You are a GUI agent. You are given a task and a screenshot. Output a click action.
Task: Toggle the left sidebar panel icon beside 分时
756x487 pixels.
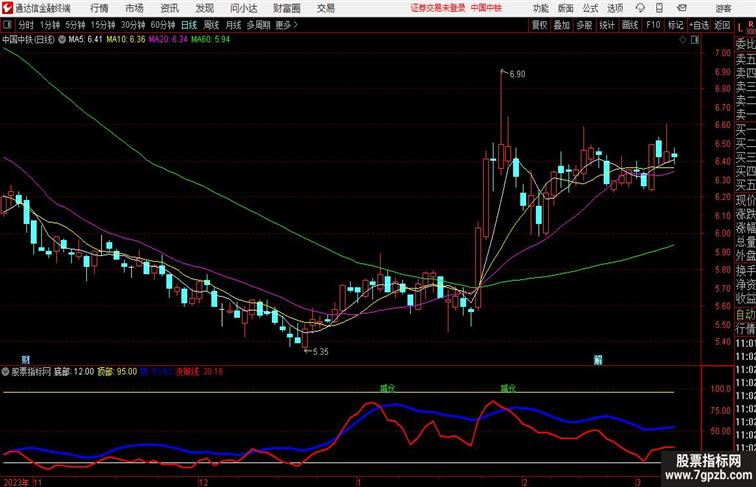pyautogui.click(x=7, y=25)
